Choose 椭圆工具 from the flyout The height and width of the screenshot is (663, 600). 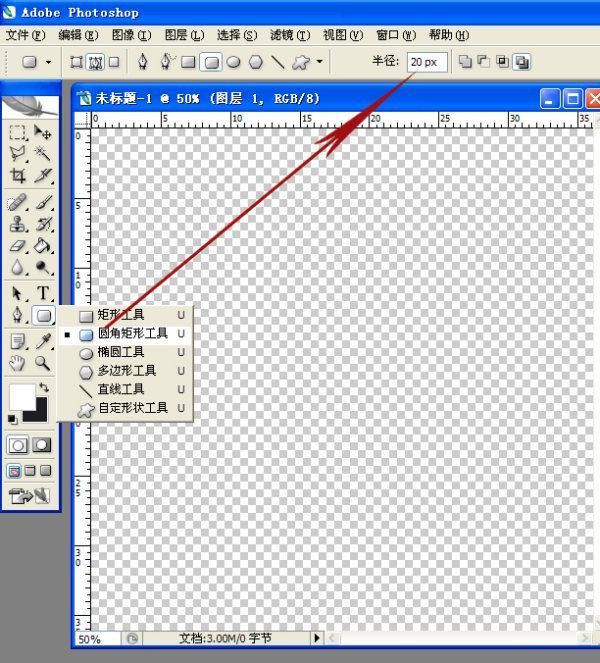(x=125, y=352)
